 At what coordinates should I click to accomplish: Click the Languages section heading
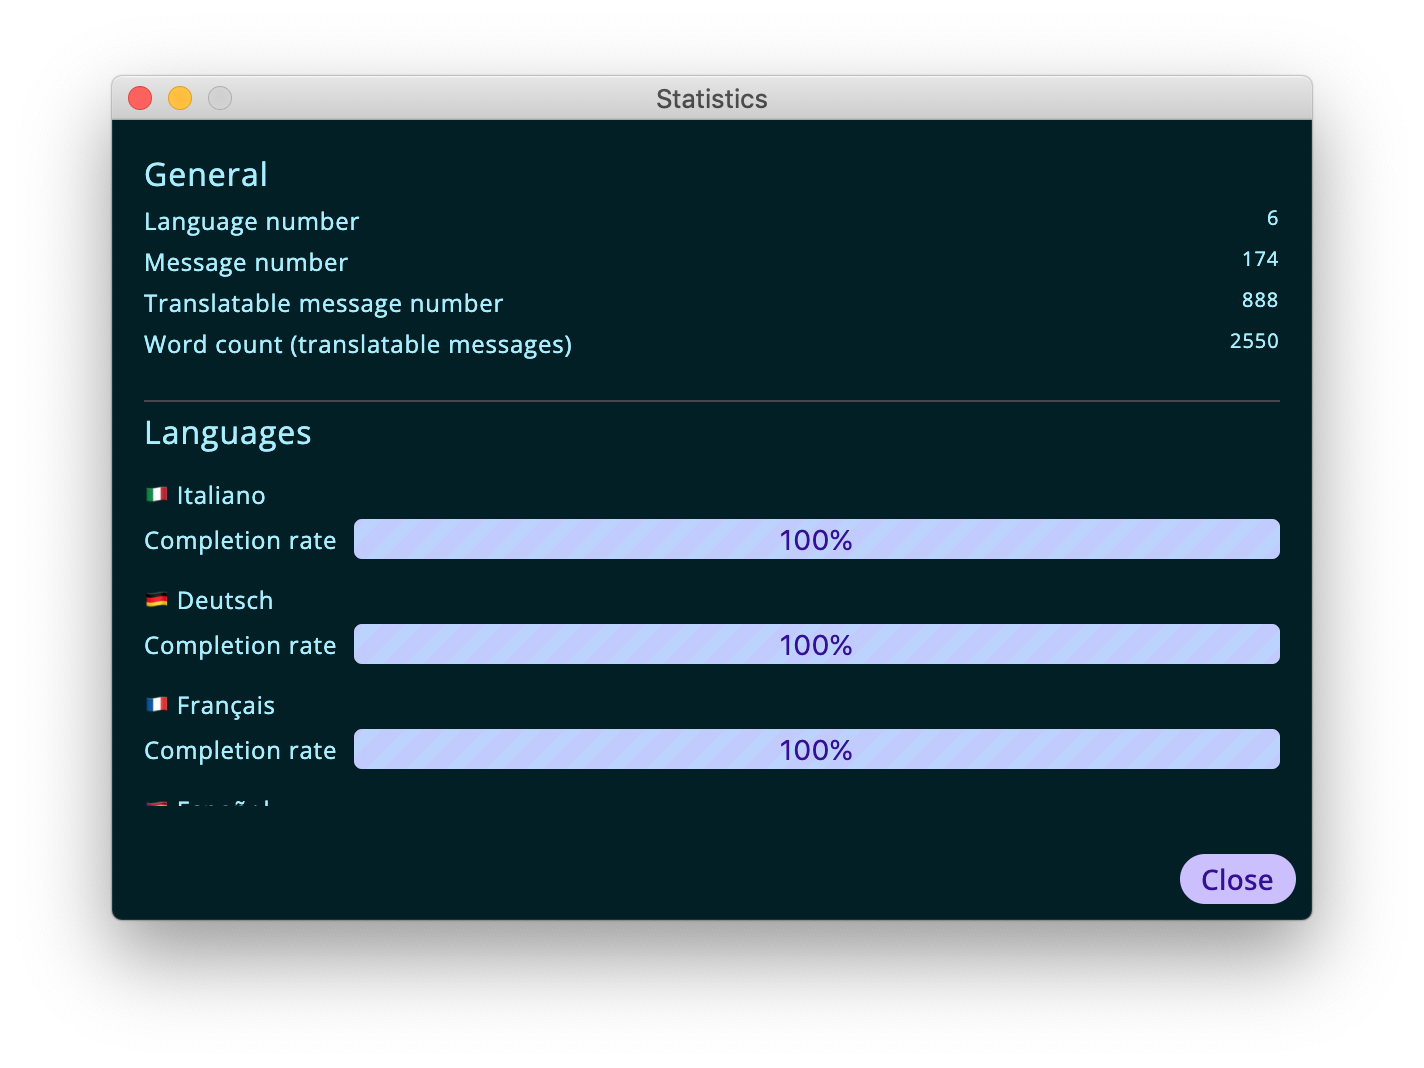pyautogui.click(x=228, y=433)
